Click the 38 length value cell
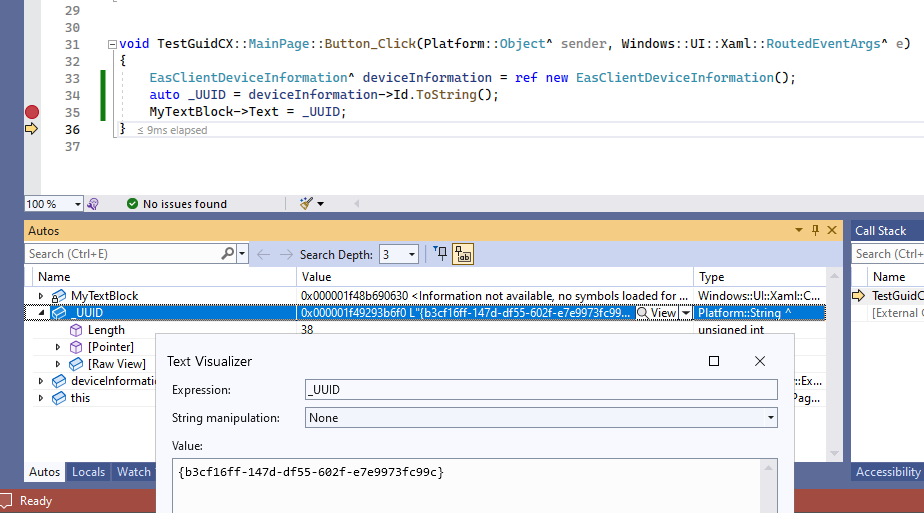924x513 pixels. (307, 330)
